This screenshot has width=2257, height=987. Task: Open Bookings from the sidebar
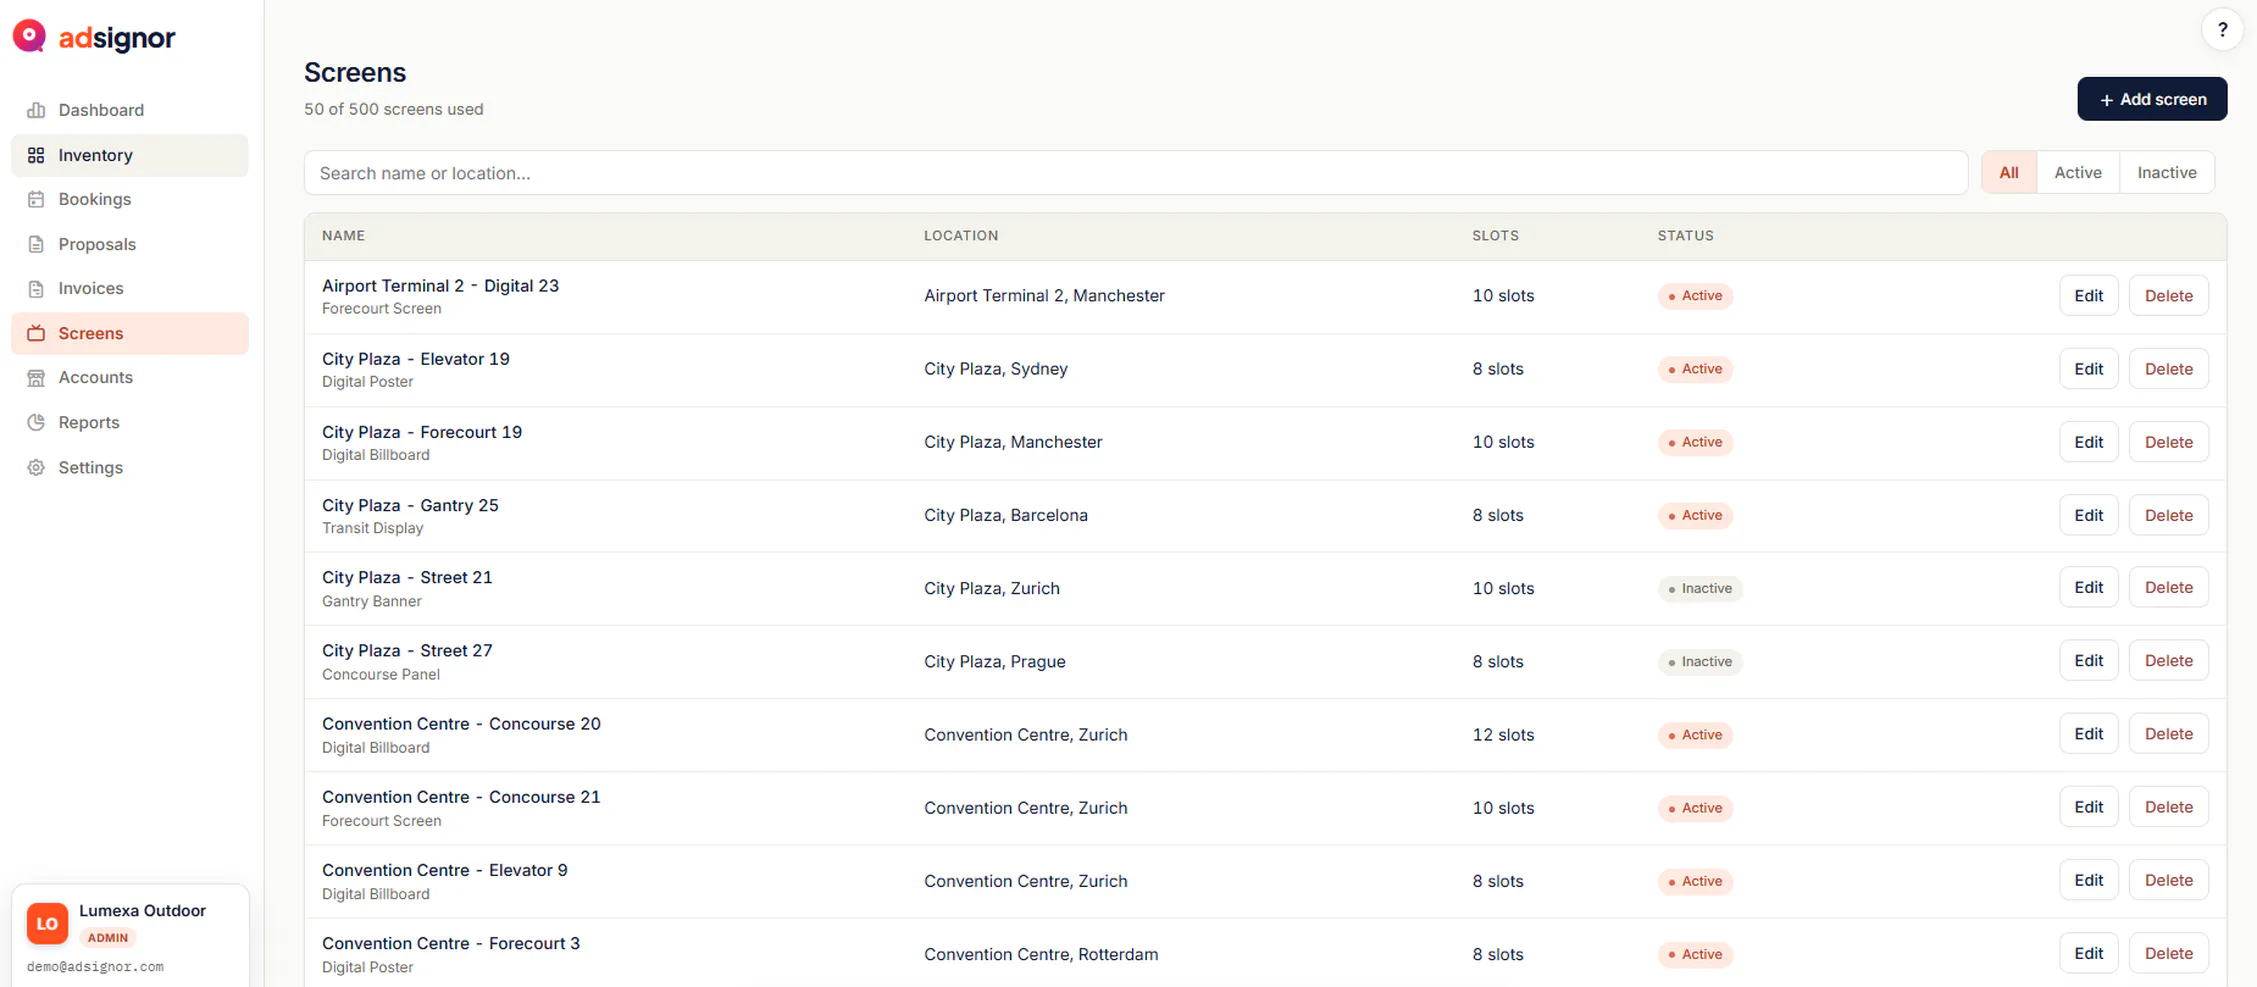(x=130, y=199)
